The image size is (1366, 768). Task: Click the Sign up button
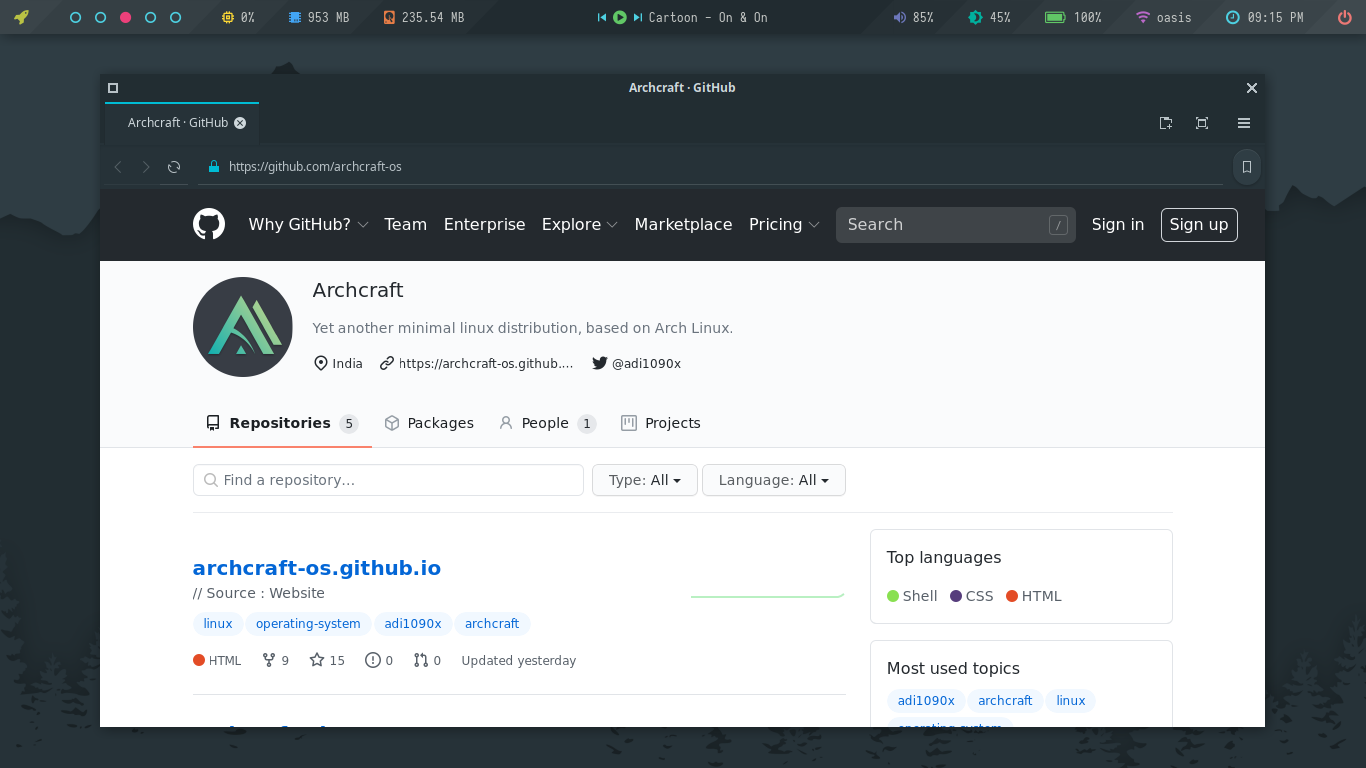click(1199, 224)
